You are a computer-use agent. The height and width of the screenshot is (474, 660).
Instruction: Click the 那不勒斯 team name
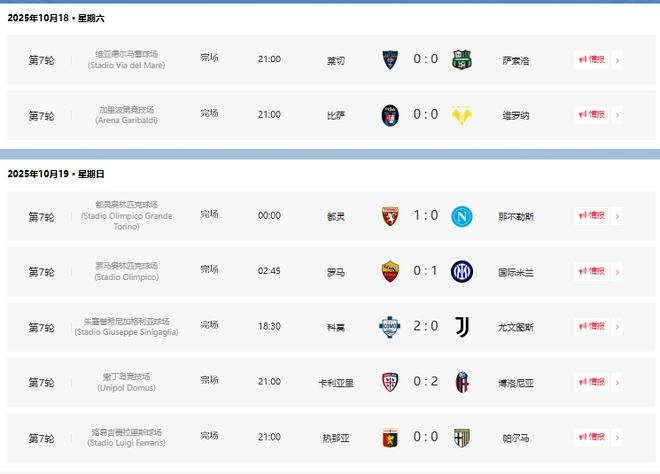click(517, 216)
